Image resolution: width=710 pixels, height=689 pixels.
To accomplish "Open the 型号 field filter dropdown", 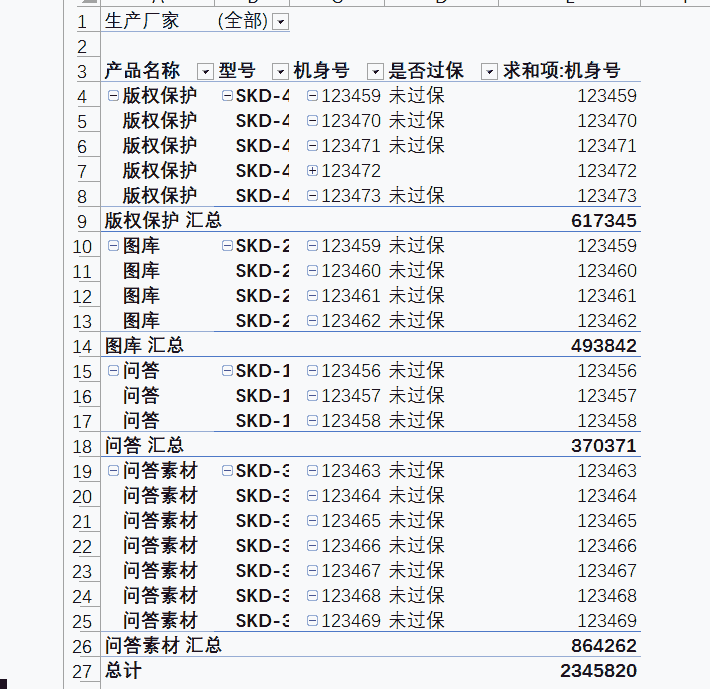I will pyautogui.click(x=281, y=72).
